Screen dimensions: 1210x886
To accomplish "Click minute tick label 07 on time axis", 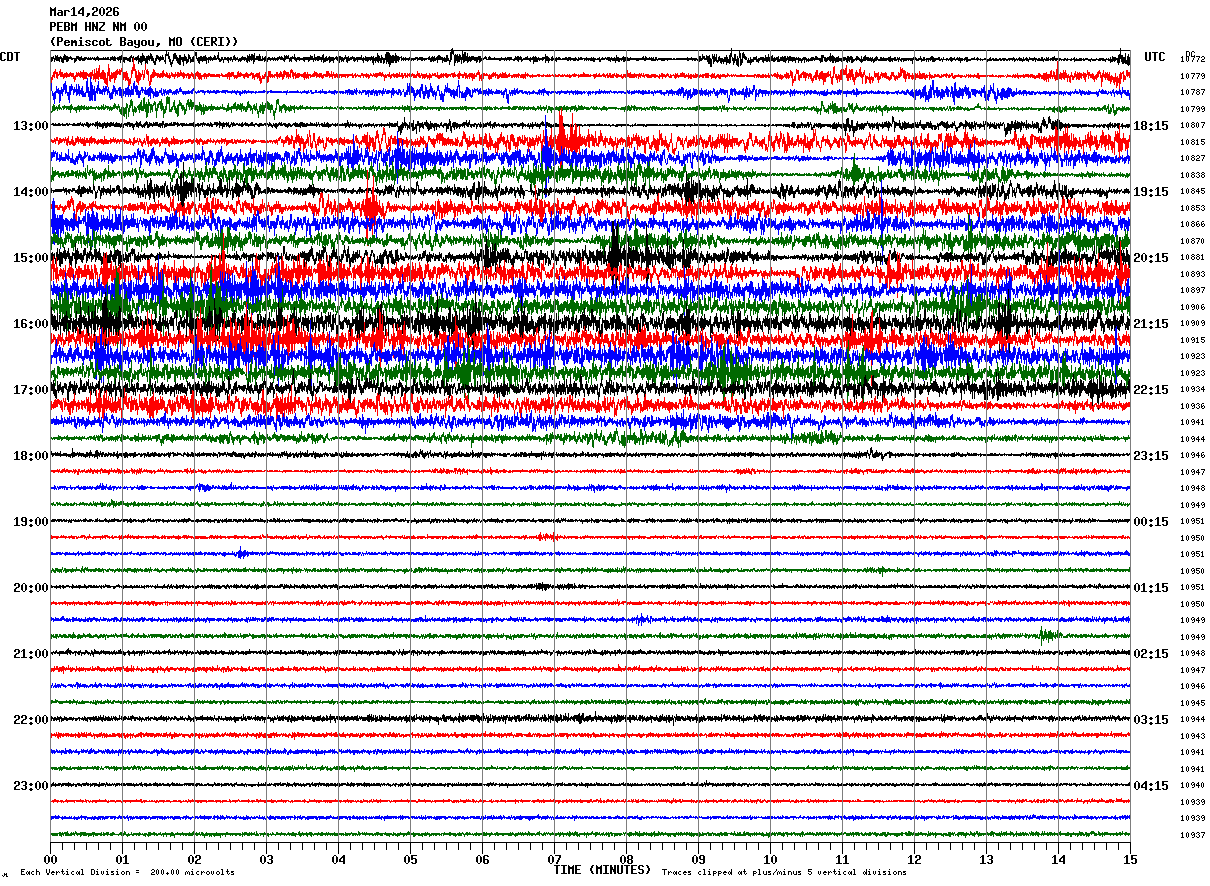I will pyautogui.click(x=554, y=859).
